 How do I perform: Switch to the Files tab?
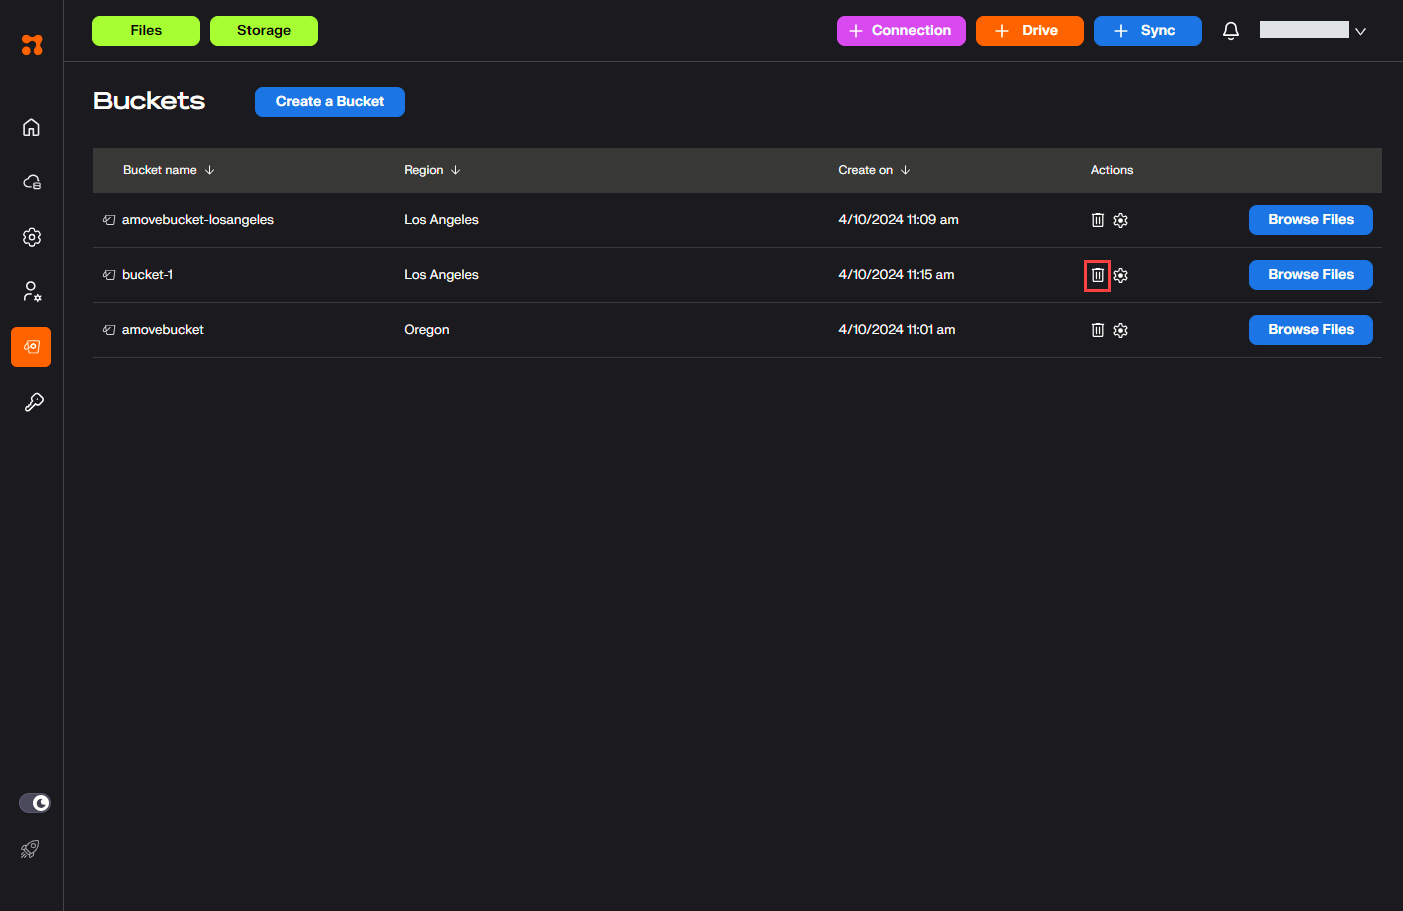(146, 31)
